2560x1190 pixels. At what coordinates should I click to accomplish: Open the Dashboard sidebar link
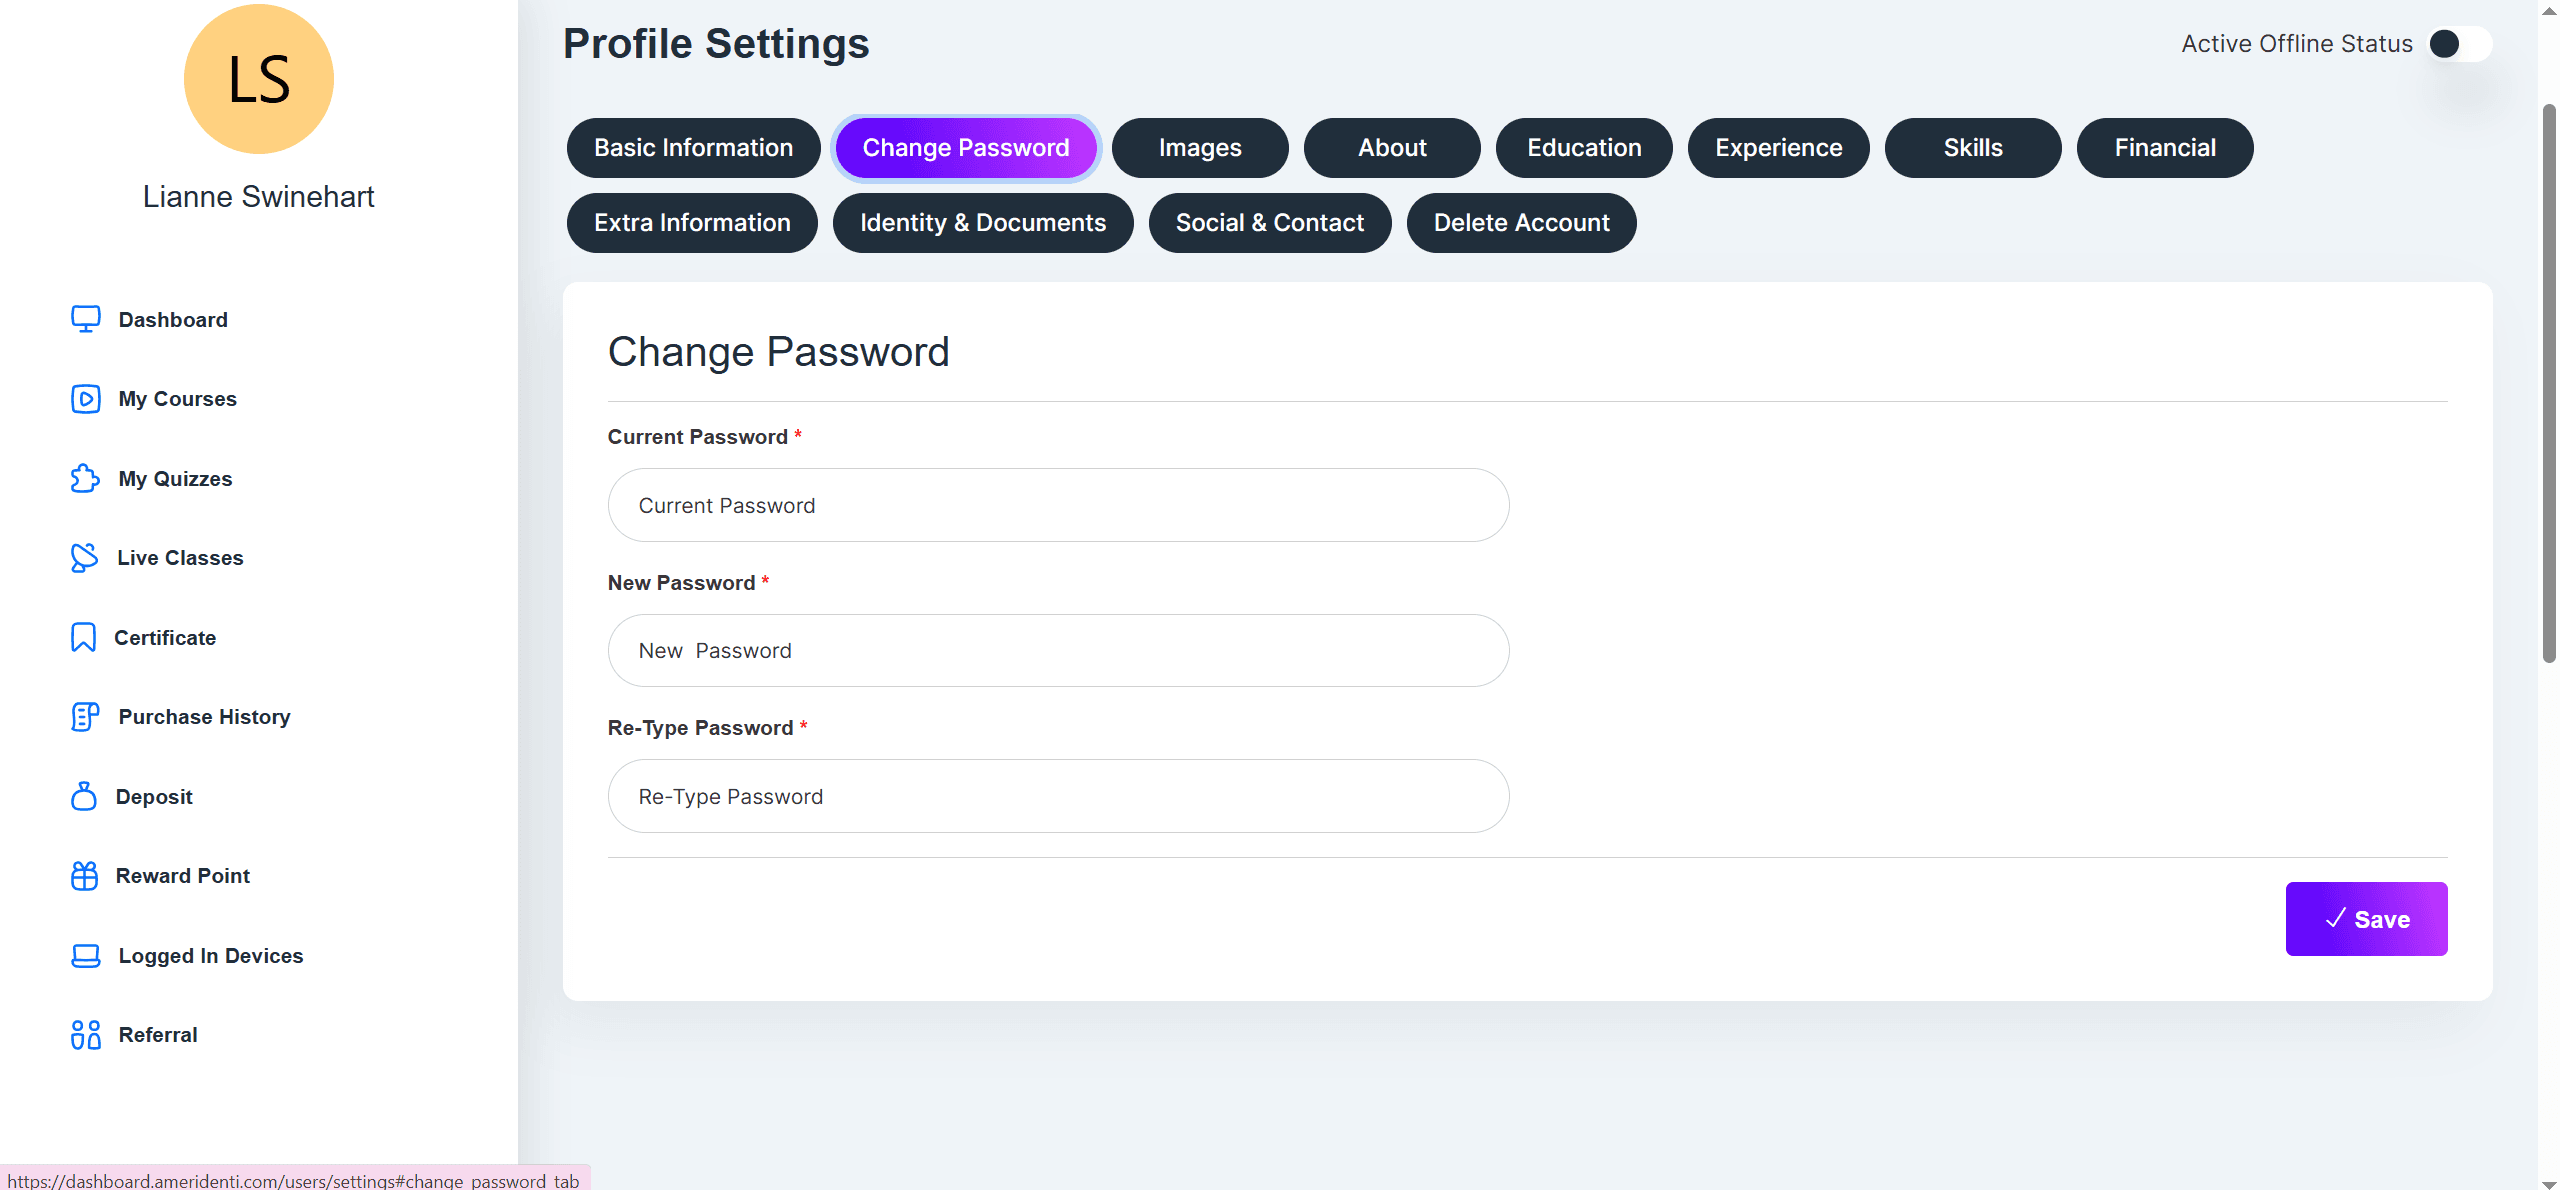[x=173, y=319]
